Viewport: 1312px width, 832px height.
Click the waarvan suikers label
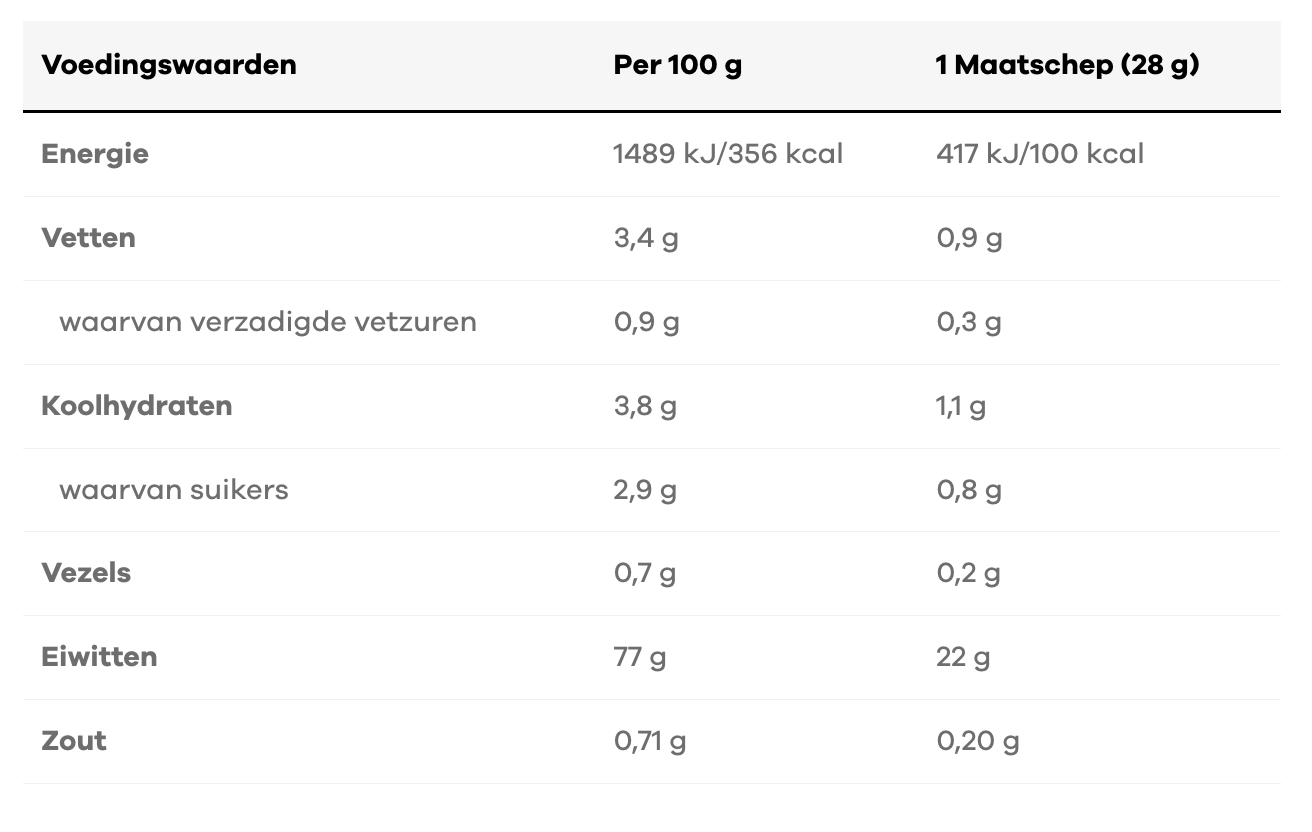[x=174, y=490]
